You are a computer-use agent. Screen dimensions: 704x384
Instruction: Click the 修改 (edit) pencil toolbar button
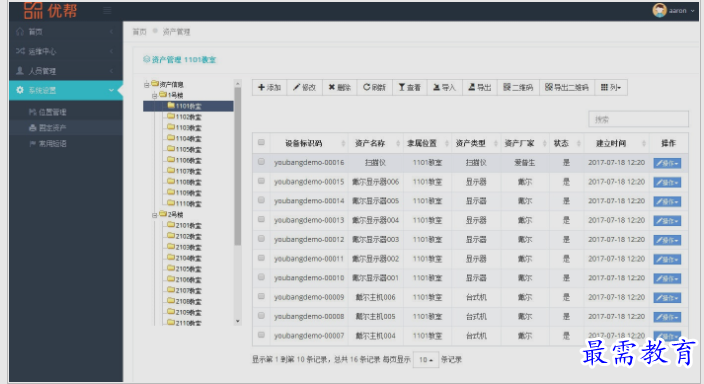(304, 88)
